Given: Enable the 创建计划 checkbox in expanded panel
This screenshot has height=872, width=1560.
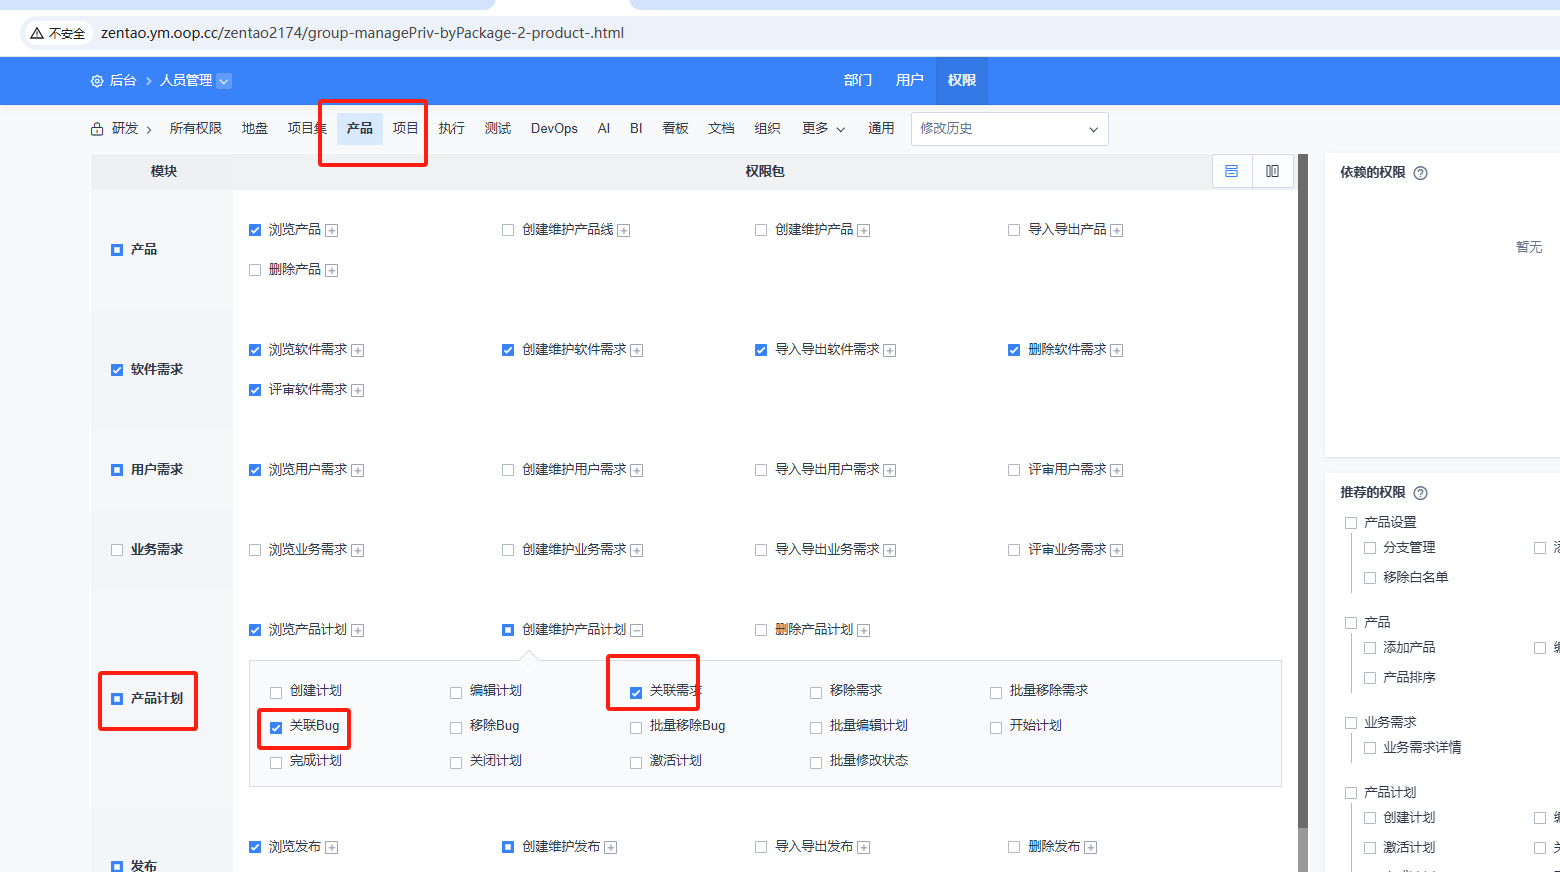Looking at the screenshot, I should 276,693.
